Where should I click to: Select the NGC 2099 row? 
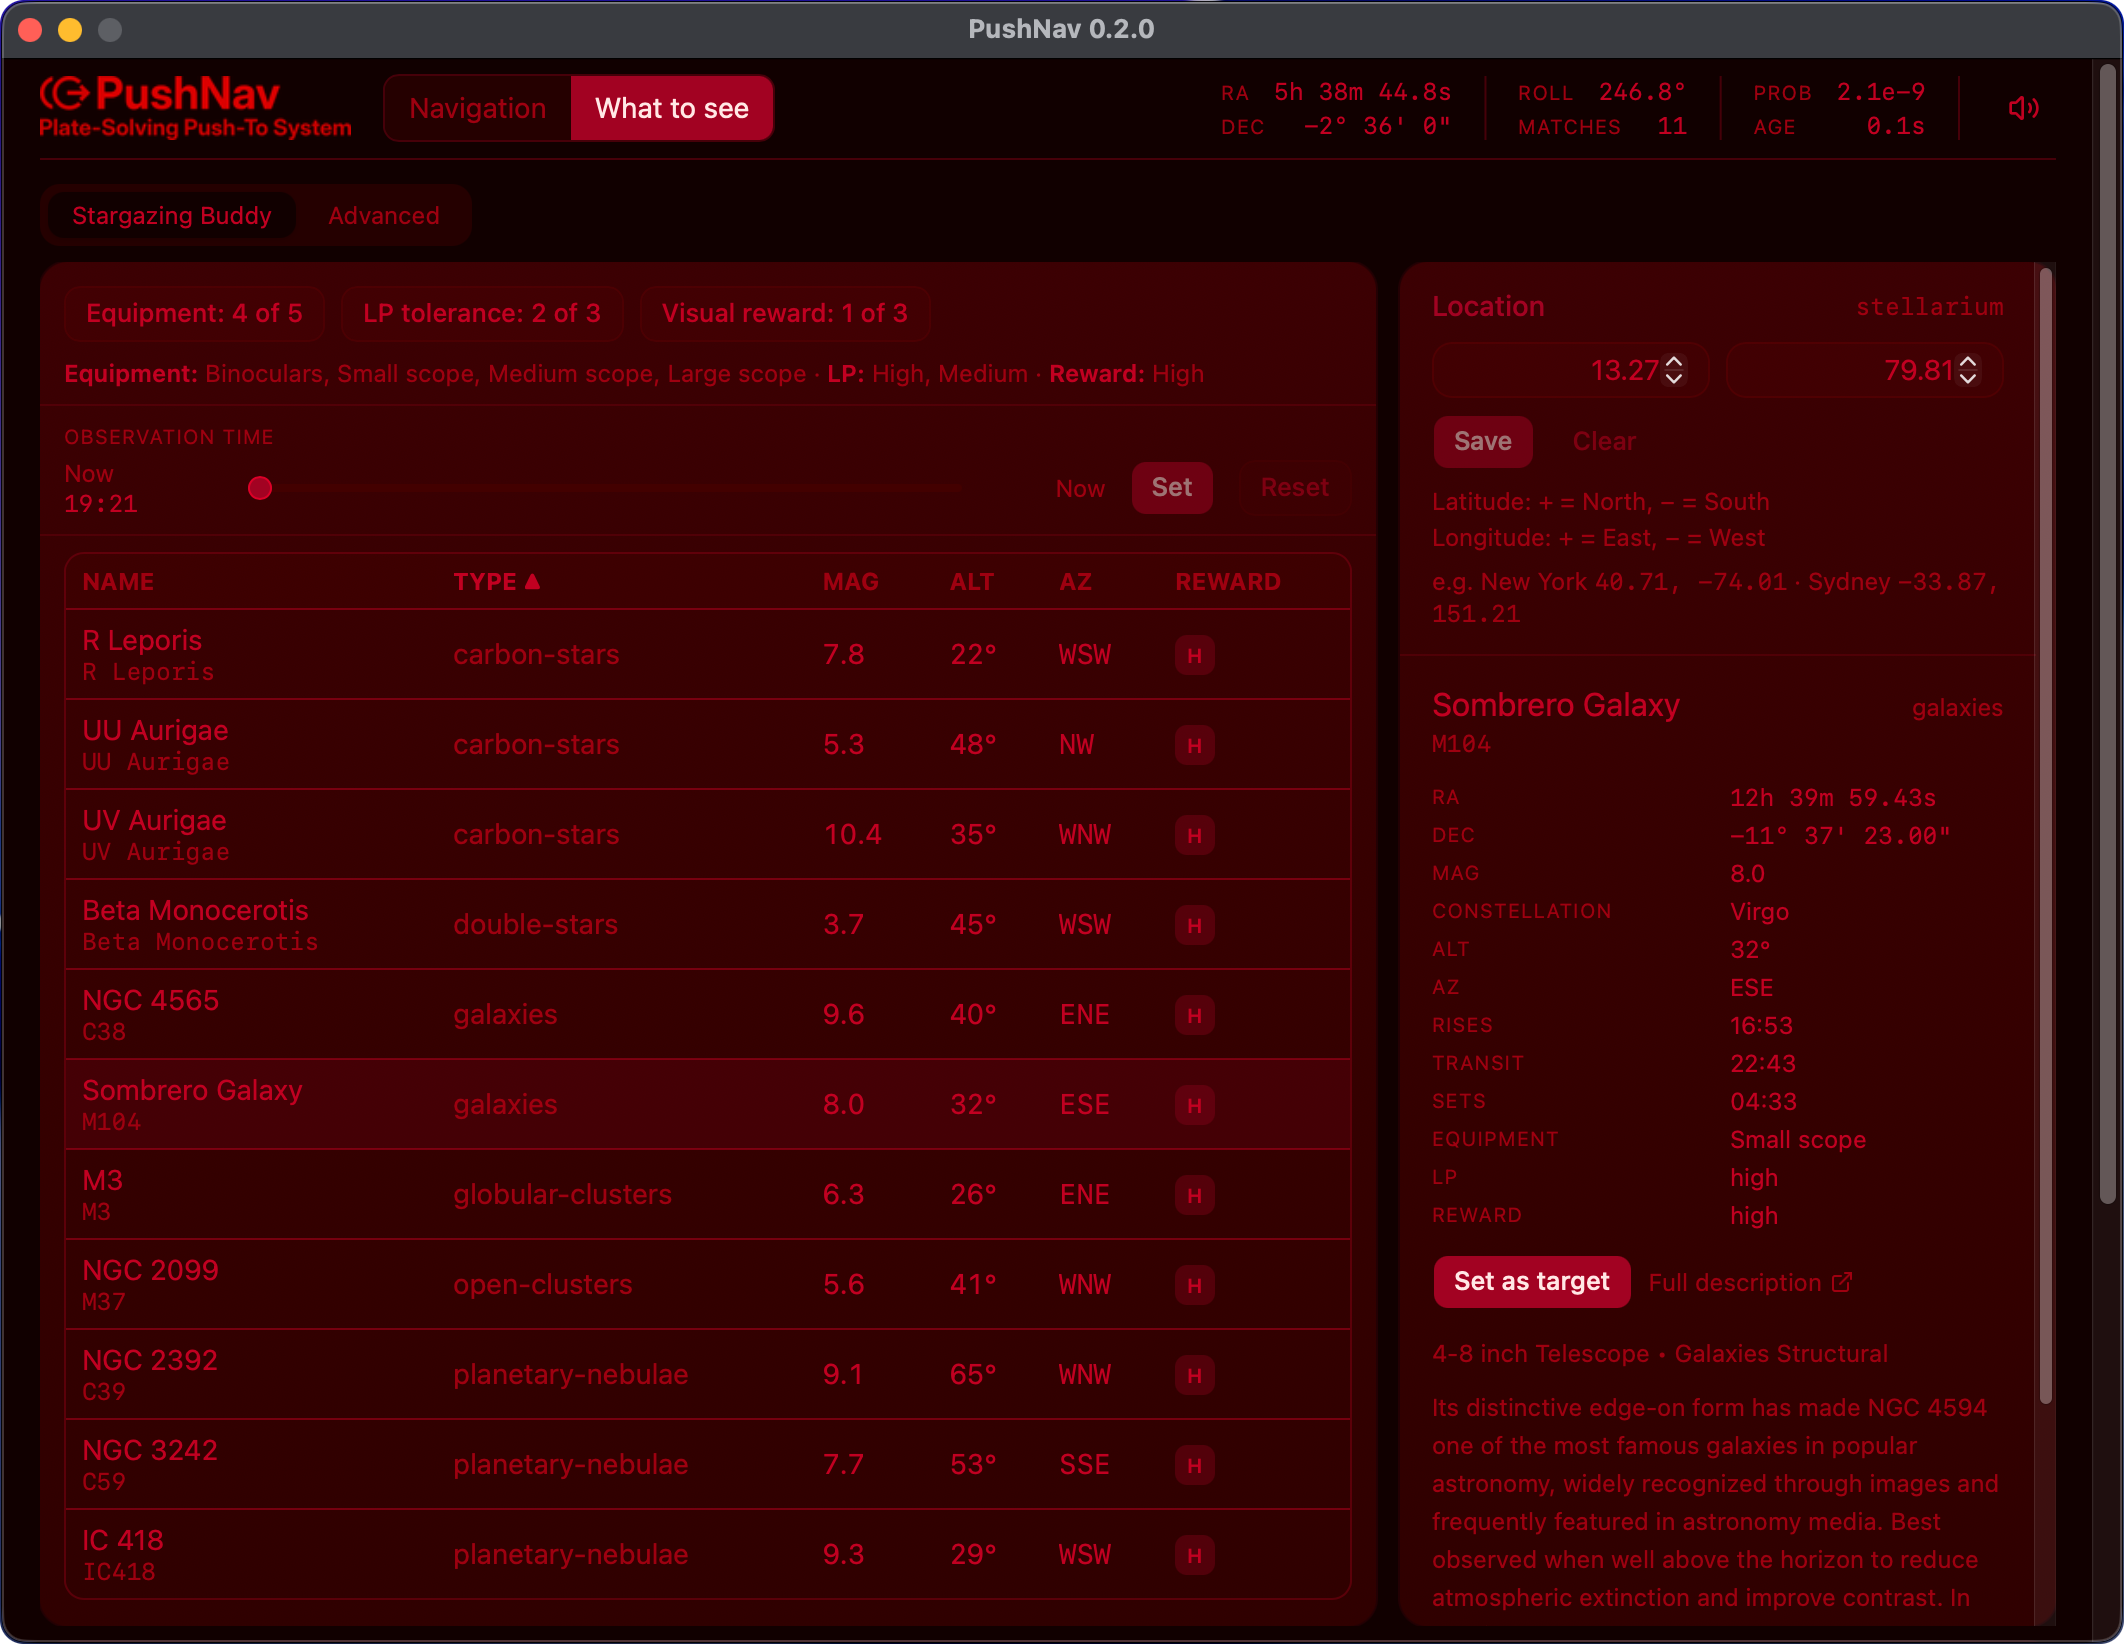point(708,1285)
